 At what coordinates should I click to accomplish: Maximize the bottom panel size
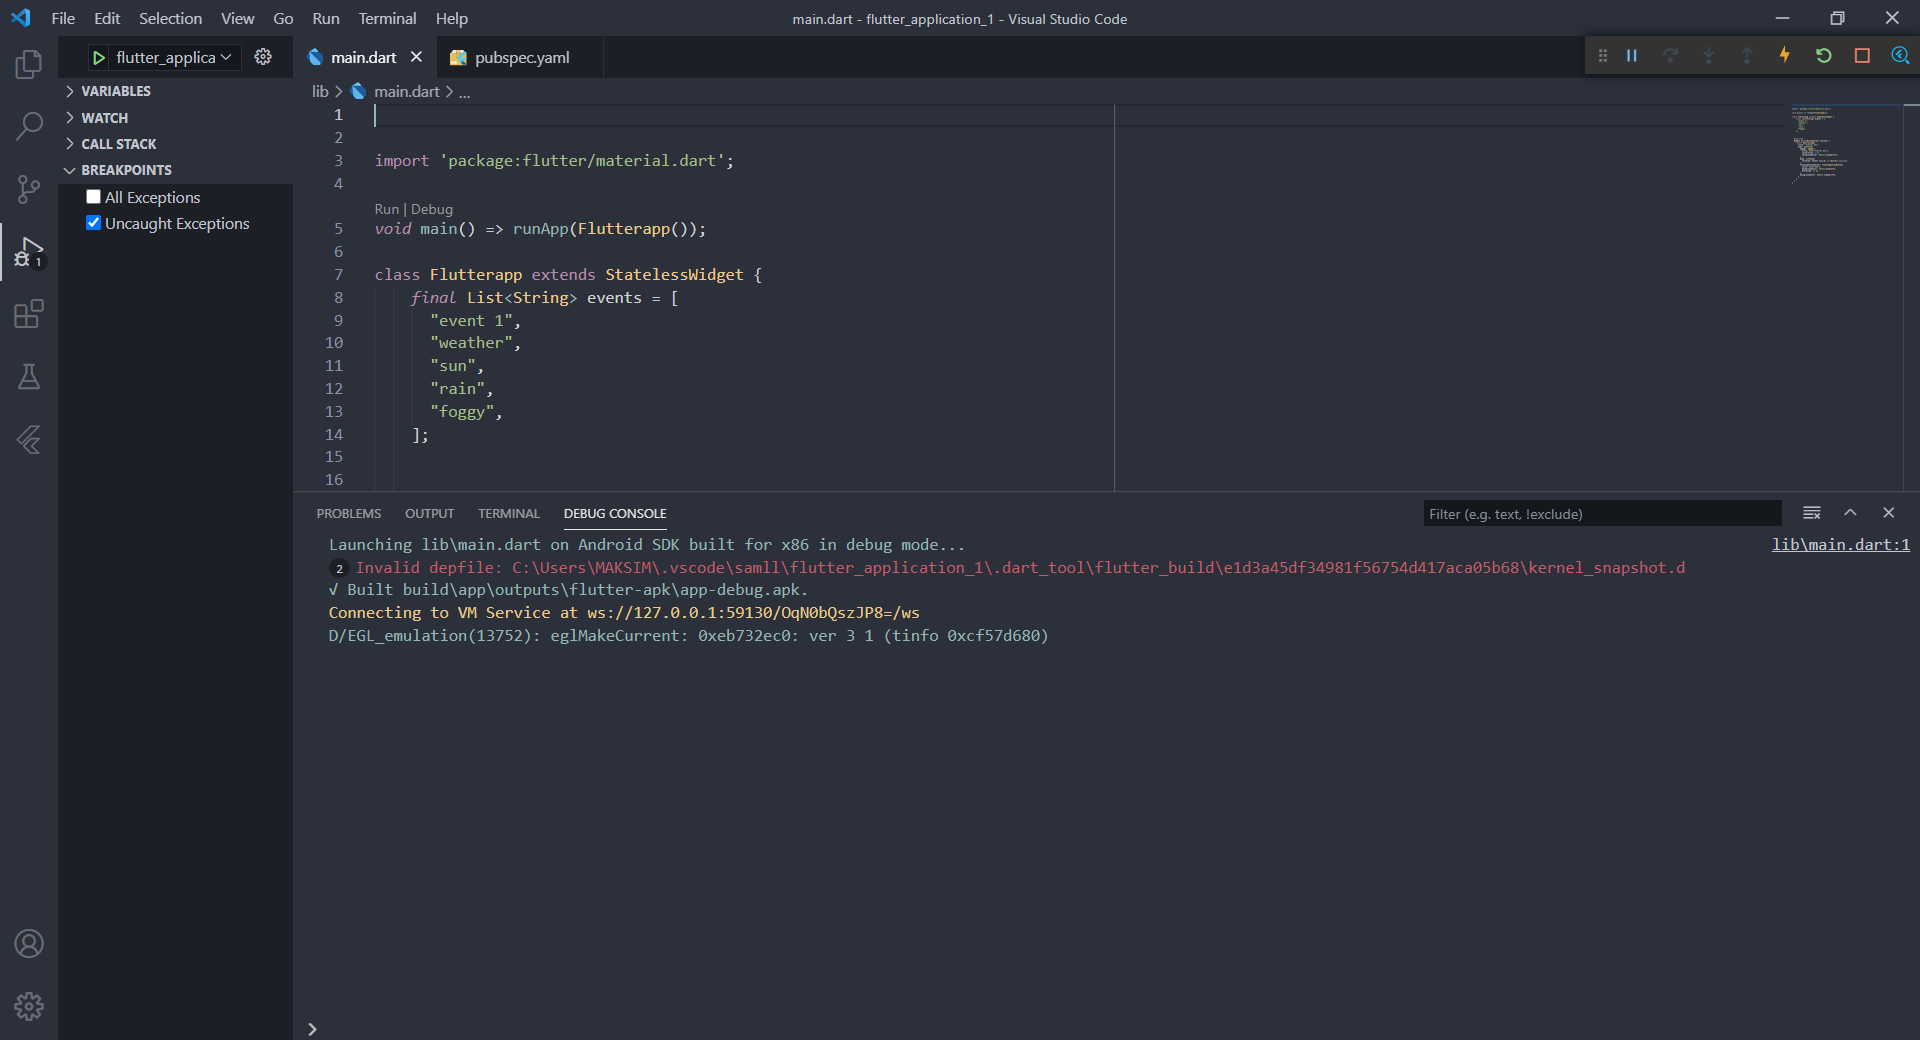tap(1850, 513)
